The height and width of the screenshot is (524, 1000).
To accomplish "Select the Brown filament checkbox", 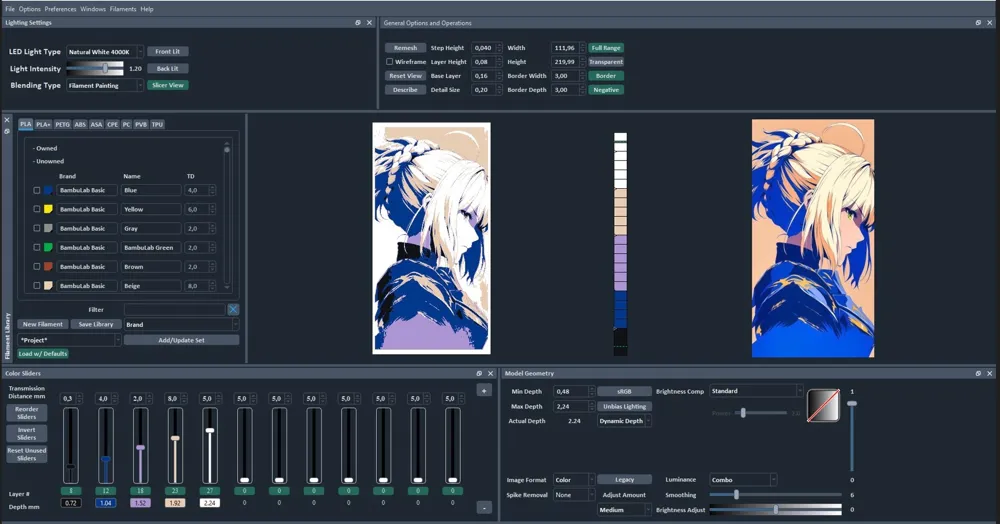I will point(36,266).
